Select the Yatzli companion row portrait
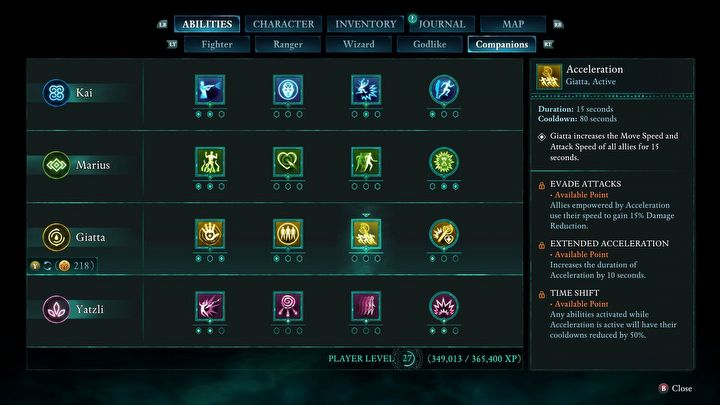720x405 pixels. 56,309
